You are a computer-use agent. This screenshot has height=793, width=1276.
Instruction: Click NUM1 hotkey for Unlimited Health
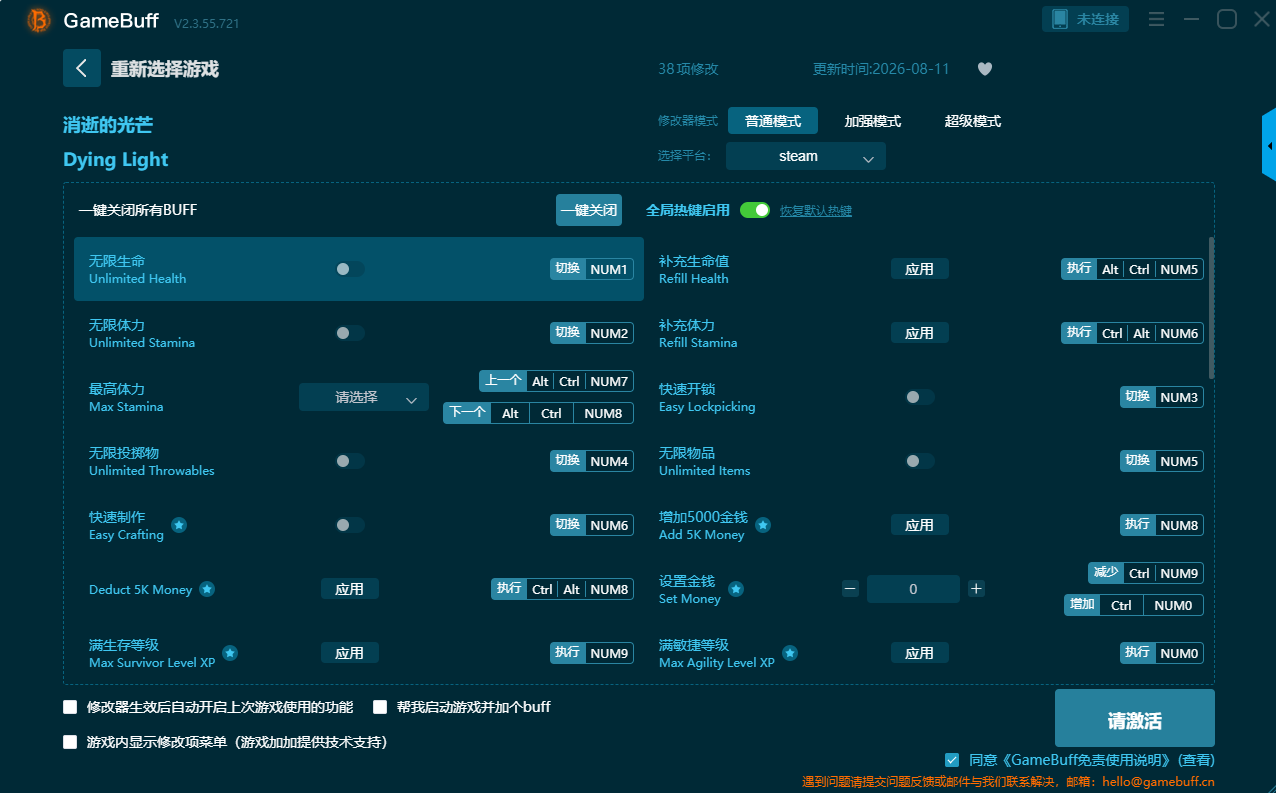pyautogui.click(x=609, y=269)
